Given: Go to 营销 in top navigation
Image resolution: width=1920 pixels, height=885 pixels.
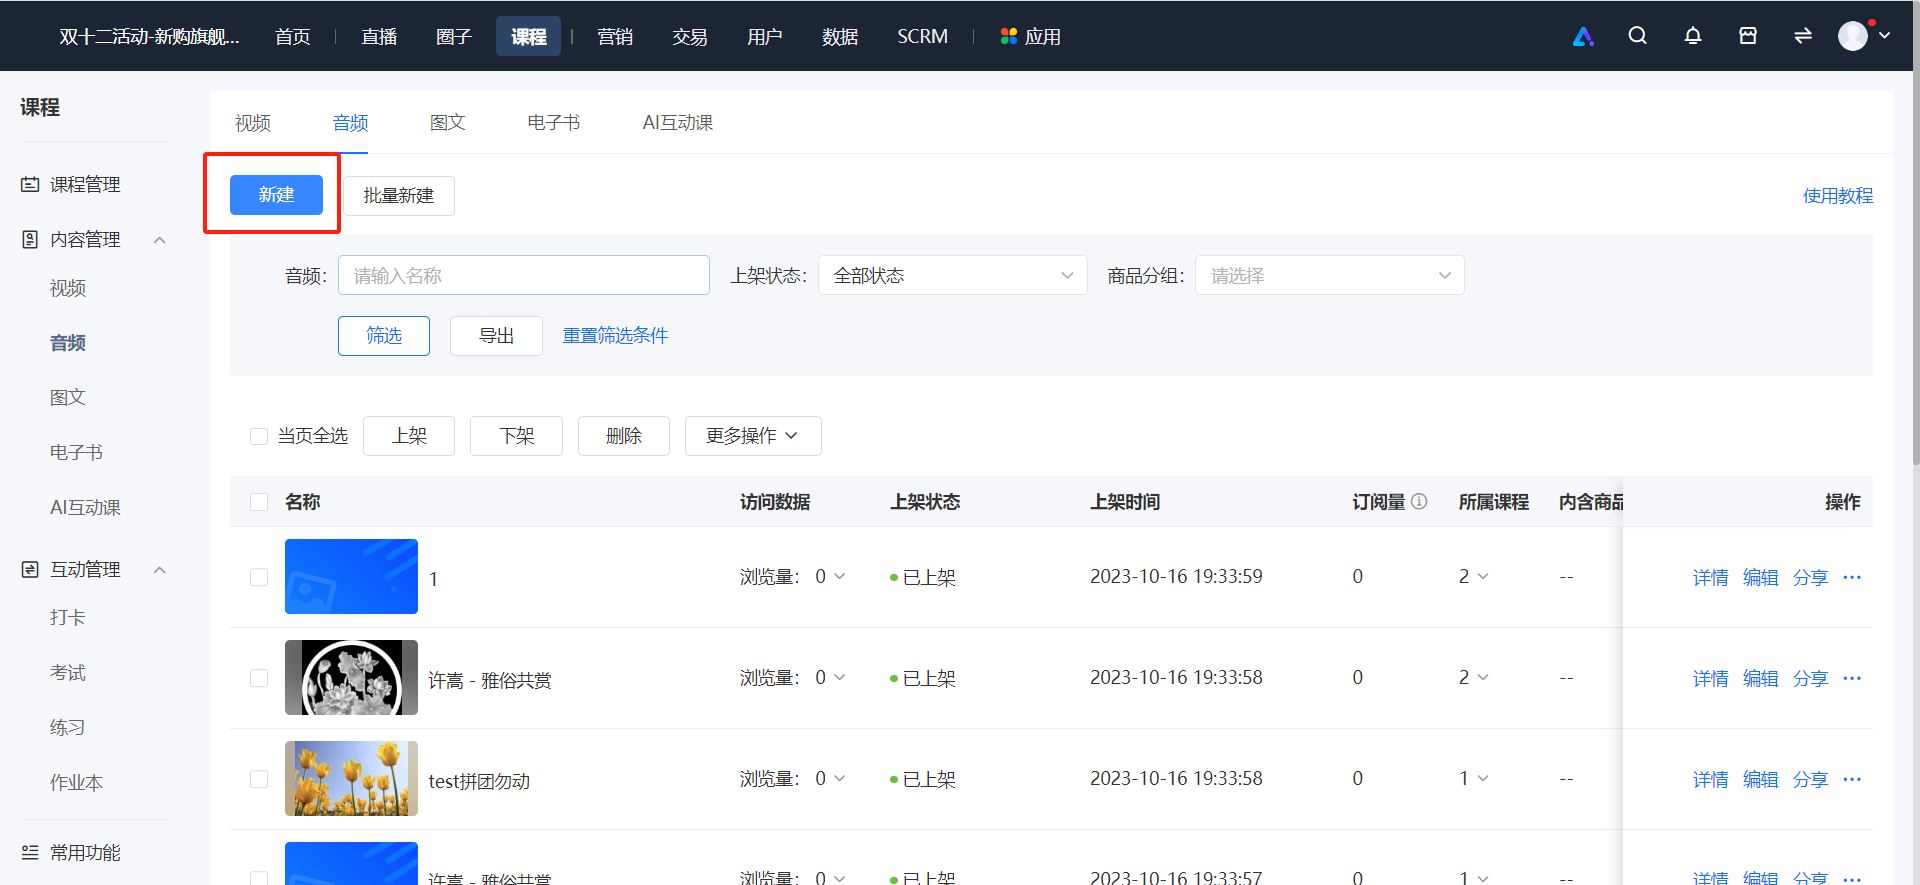Looking at the screenshot, I should coord(615,36).
